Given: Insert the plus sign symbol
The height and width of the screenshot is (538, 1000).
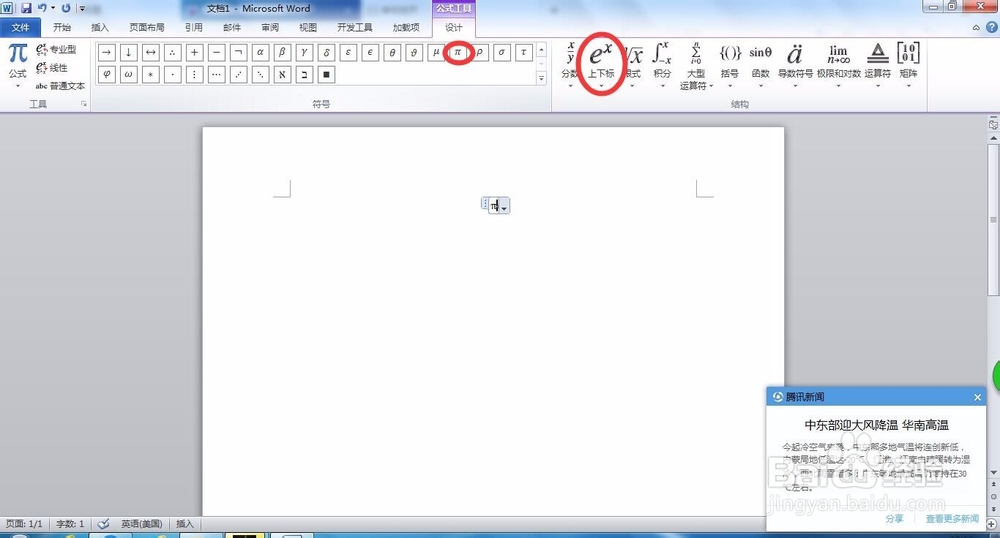Looking at the screenshot, I should (195, 53).
